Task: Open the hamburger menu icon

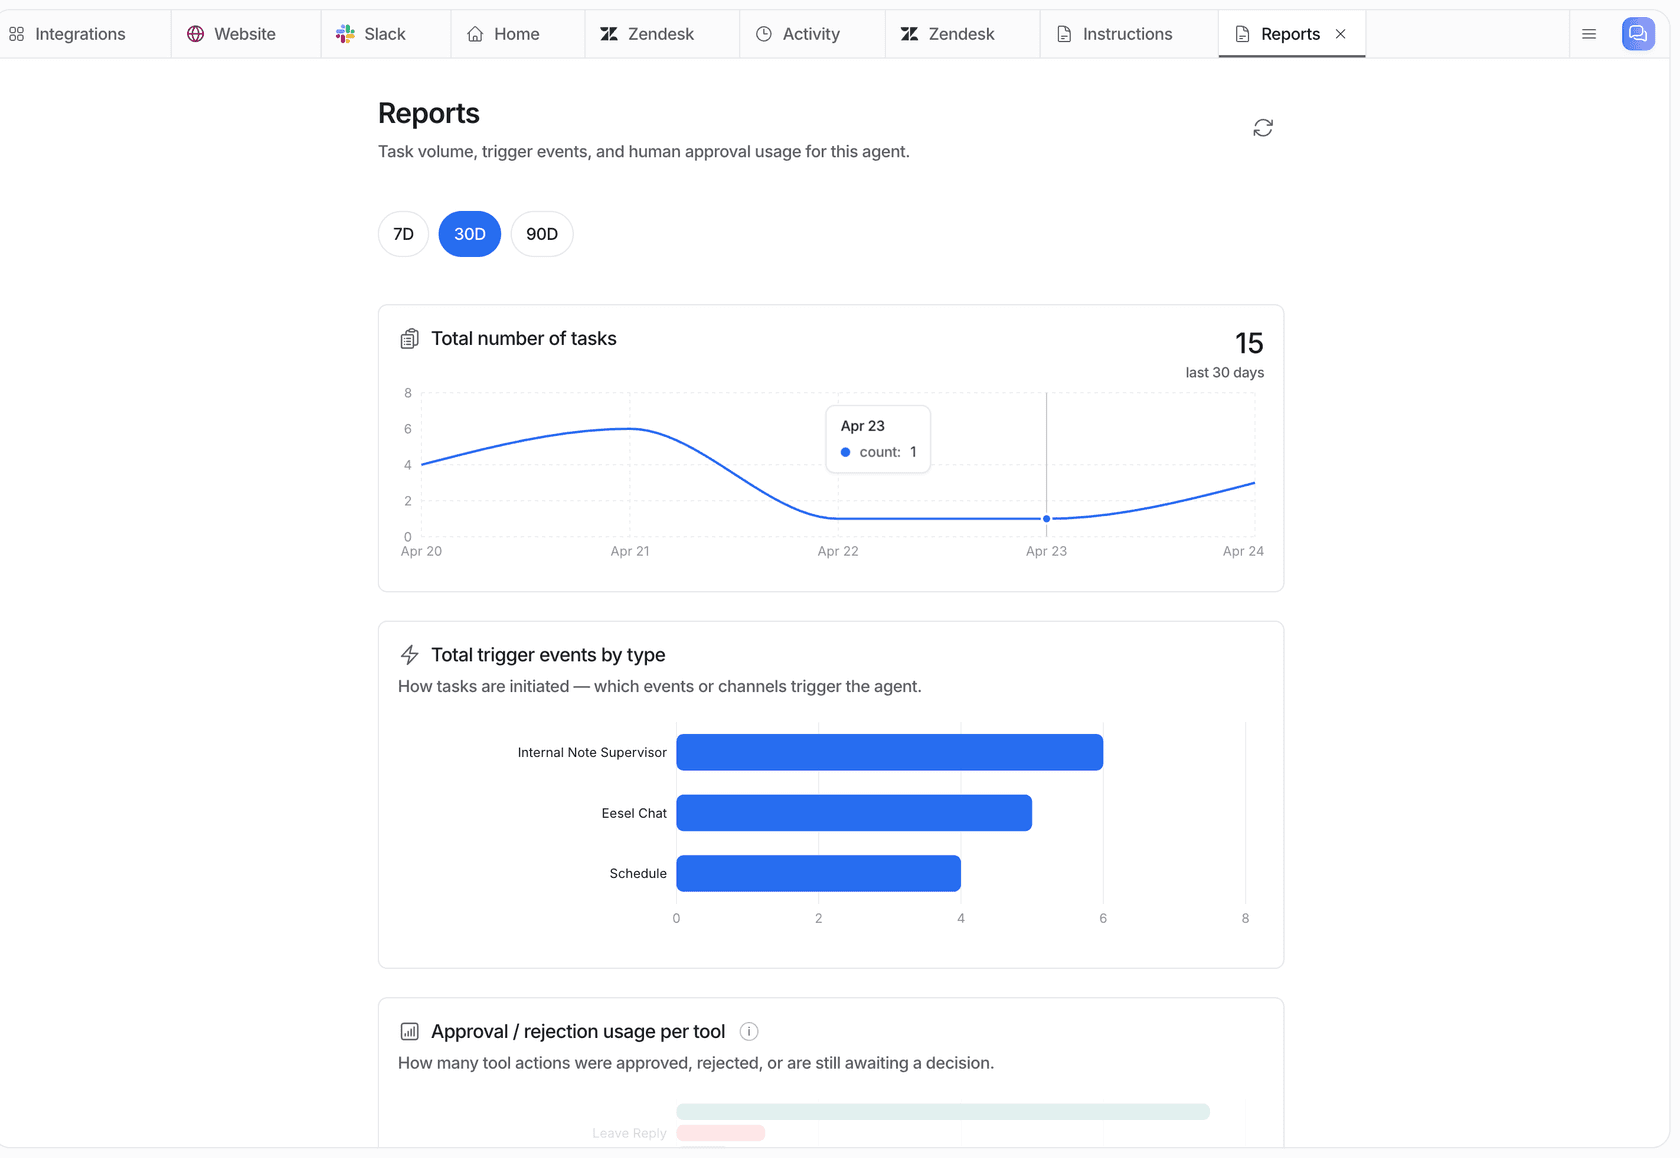Action: pos(1589,34)
